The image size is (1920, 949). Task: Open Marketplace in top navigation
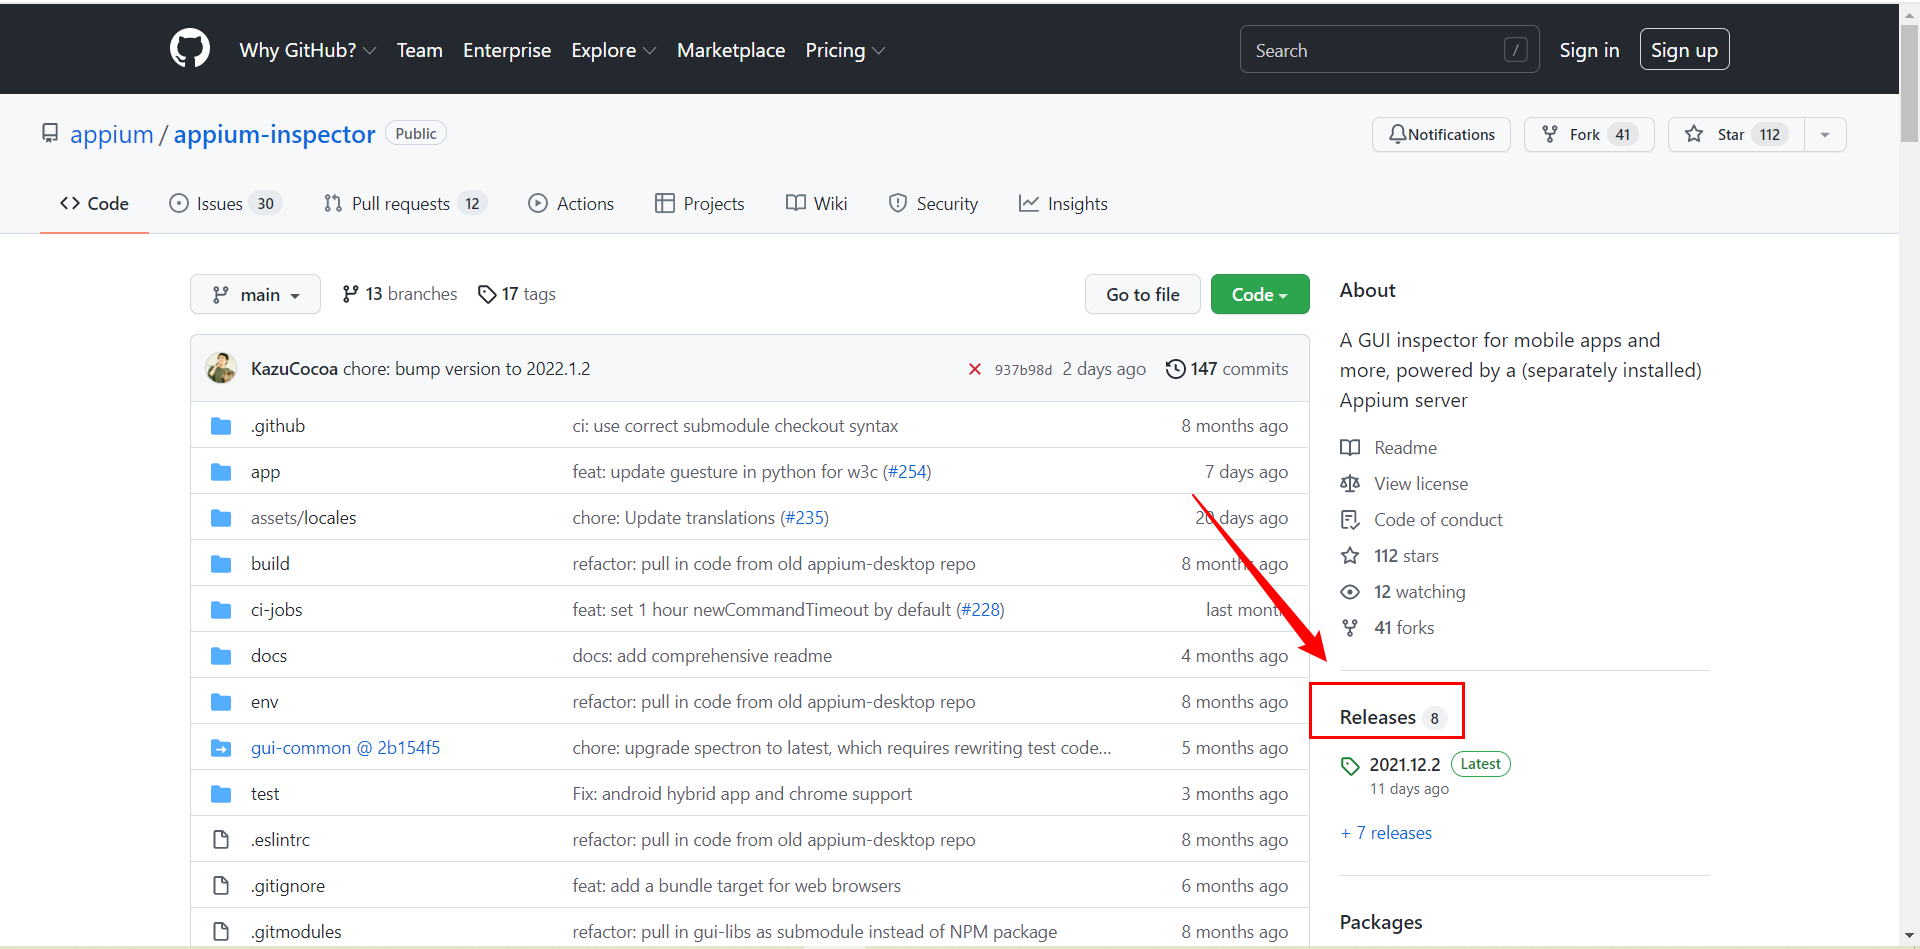click(x=731, y=50)
